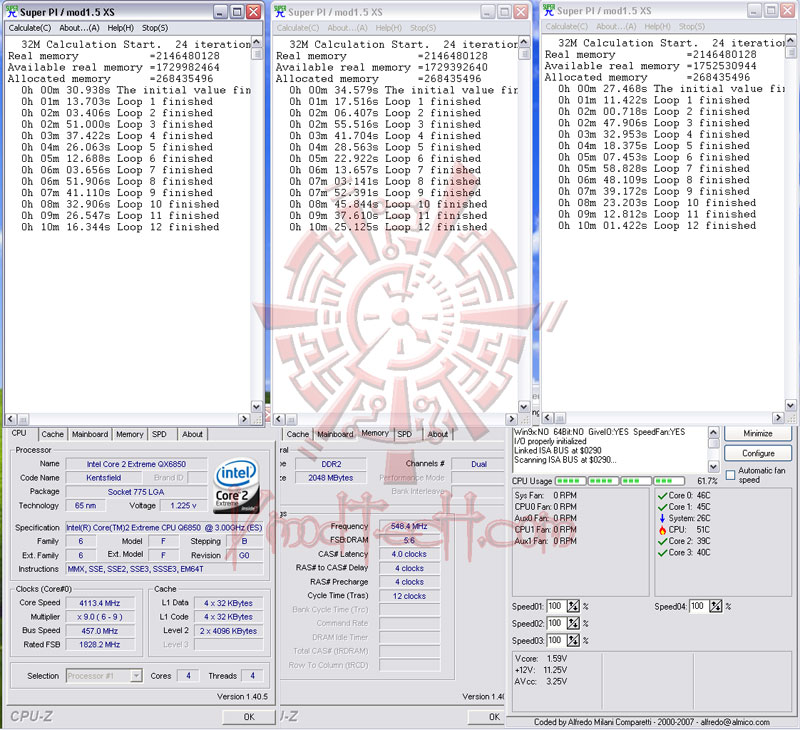The width and height of the screenshot is (800, 730).
Task: Click OK button in left CPU-Z window
Action: tap(249, 717)
